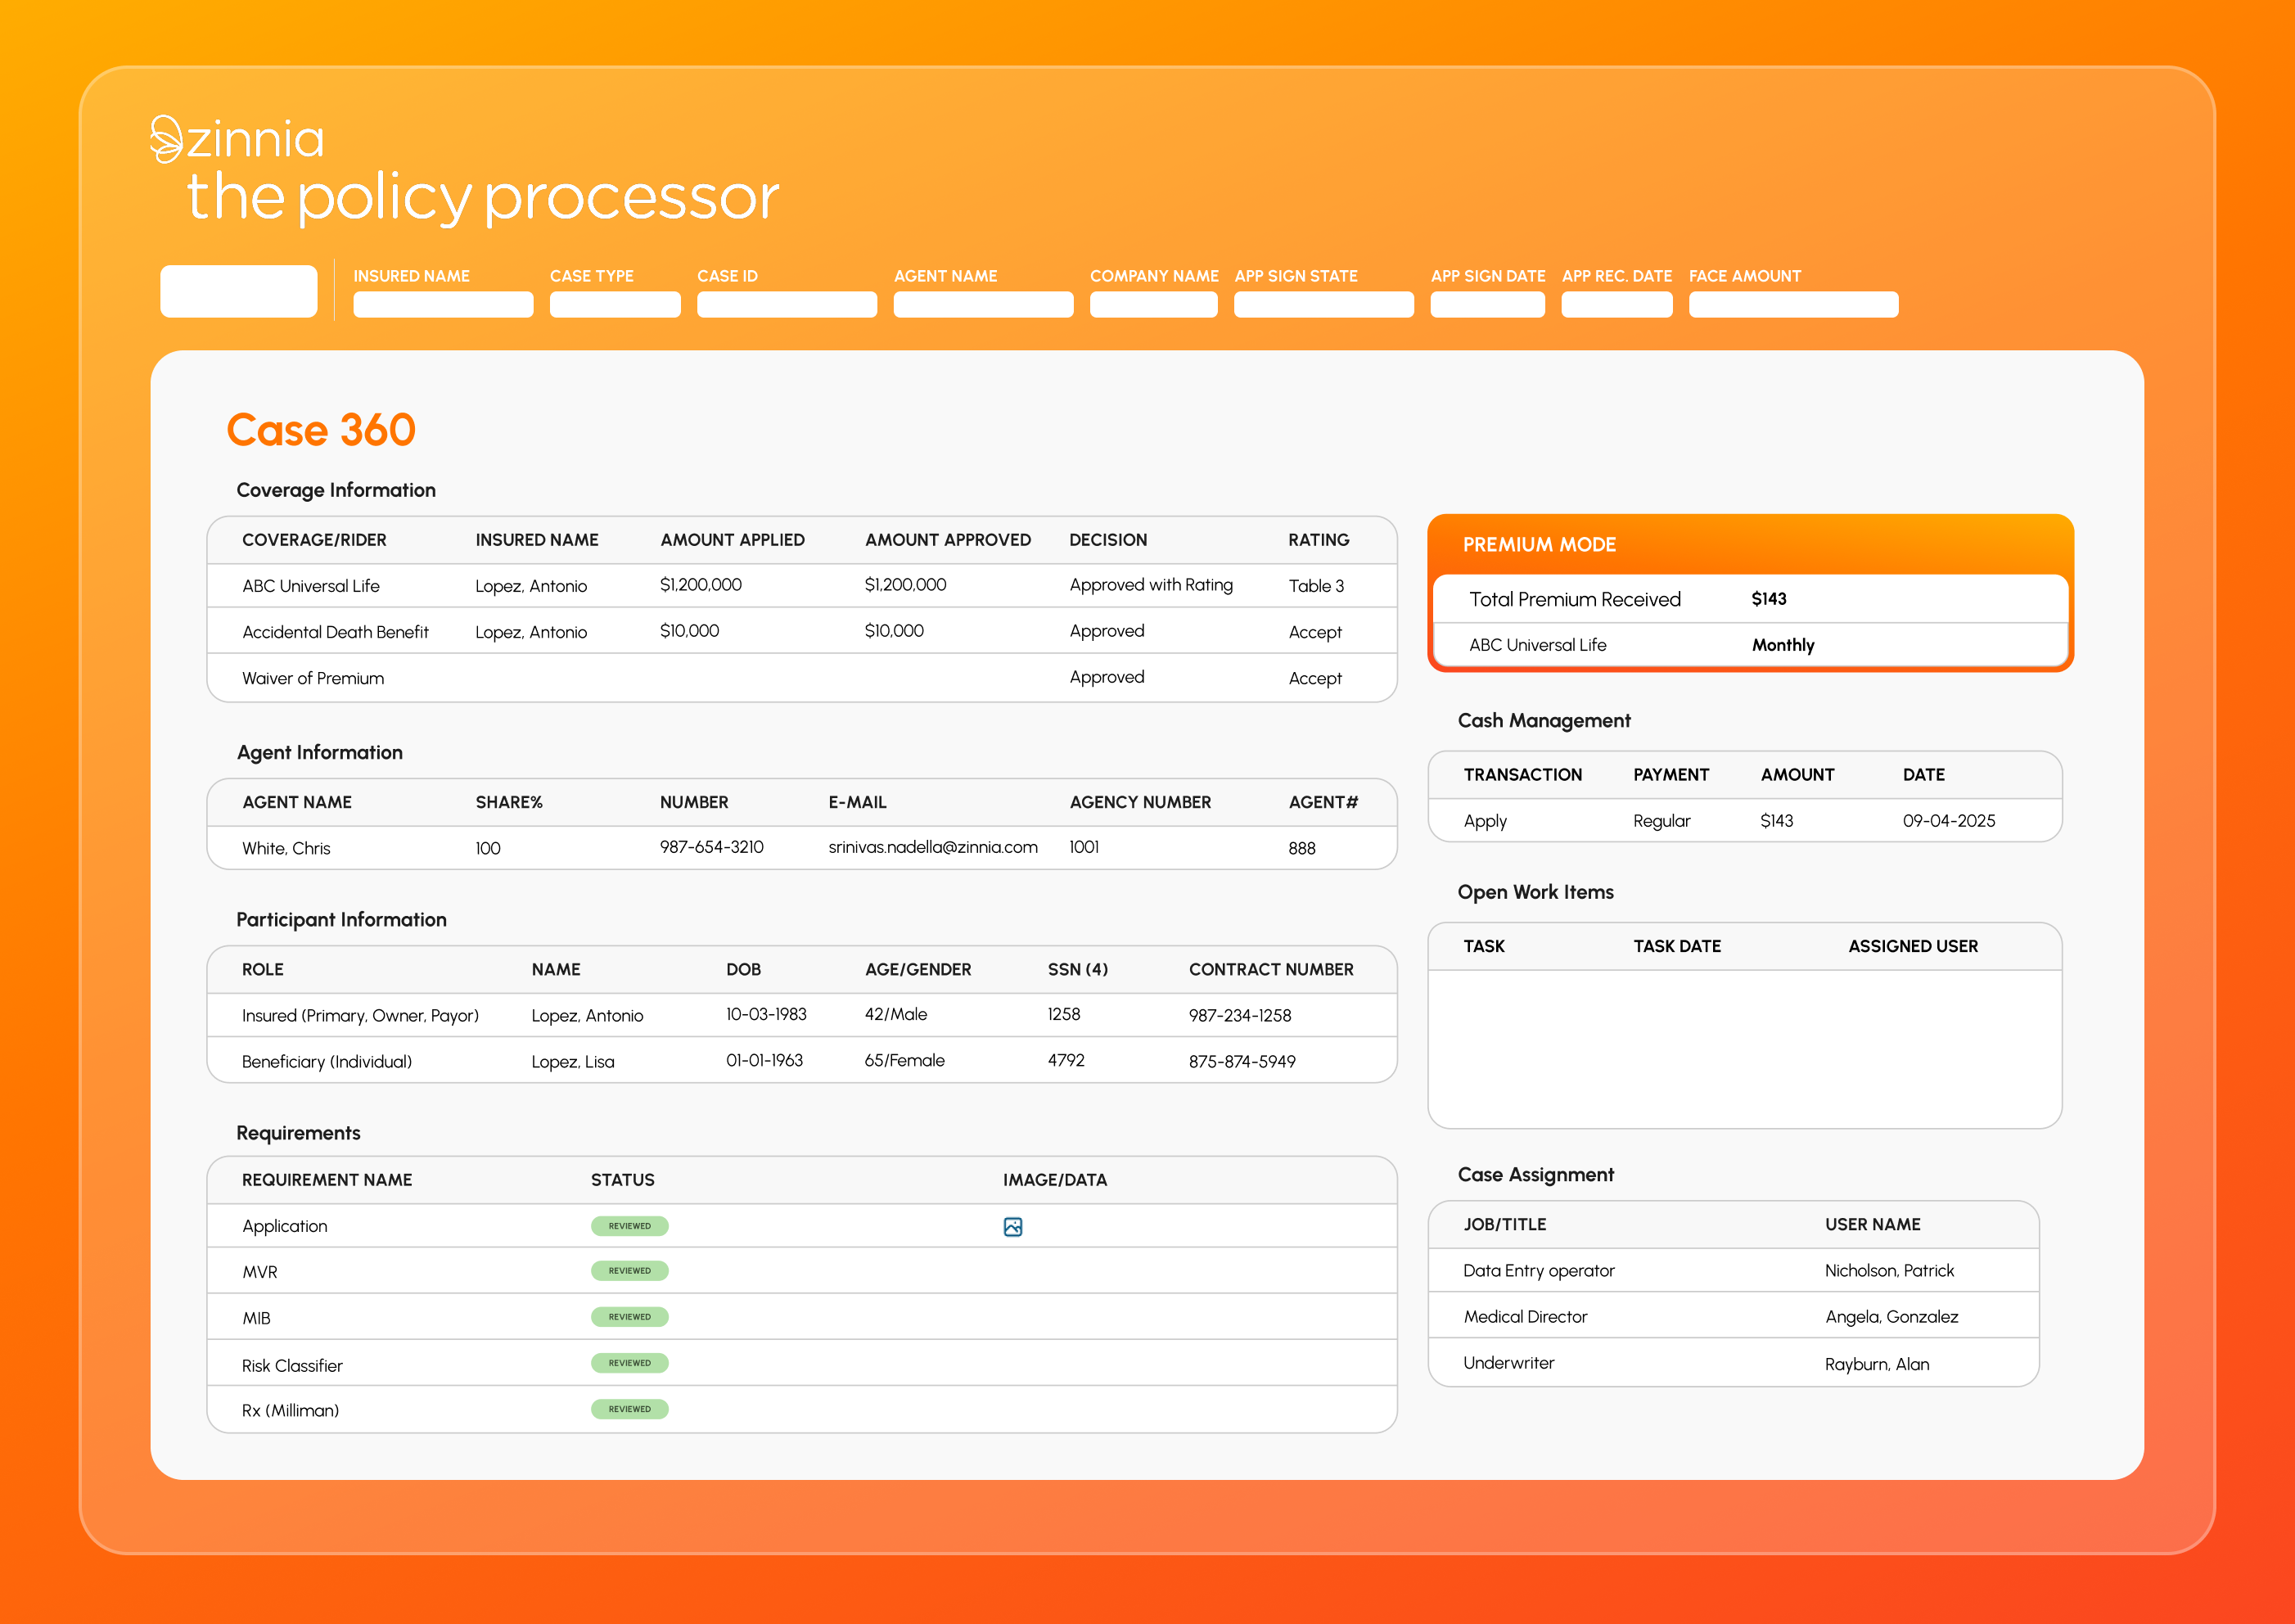Screen dimensions: 2295x1624
Task: Open the Application requirement's image/data icon
Action: (x=1013, y=1225)
